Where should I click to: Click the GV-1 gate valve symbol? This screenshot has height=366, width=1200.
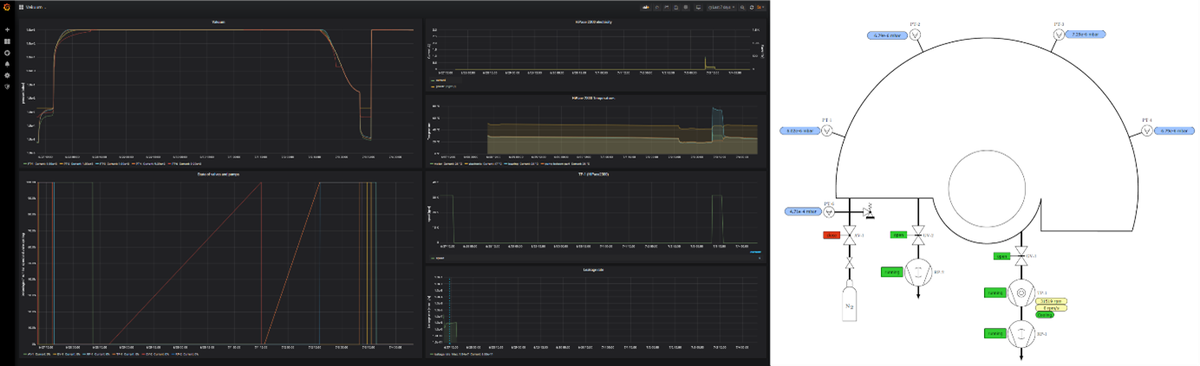click(1021, 255)
